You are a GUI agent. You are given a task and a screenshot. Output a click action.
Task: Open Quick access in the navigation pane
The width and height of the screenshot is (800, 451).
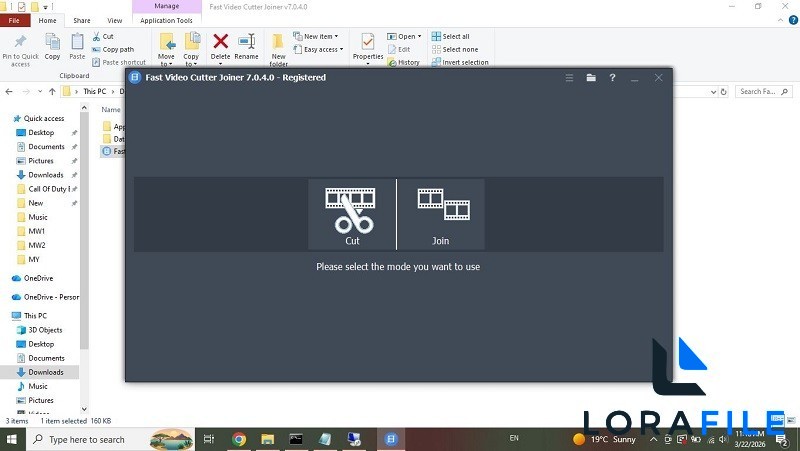tap(39, 118)
